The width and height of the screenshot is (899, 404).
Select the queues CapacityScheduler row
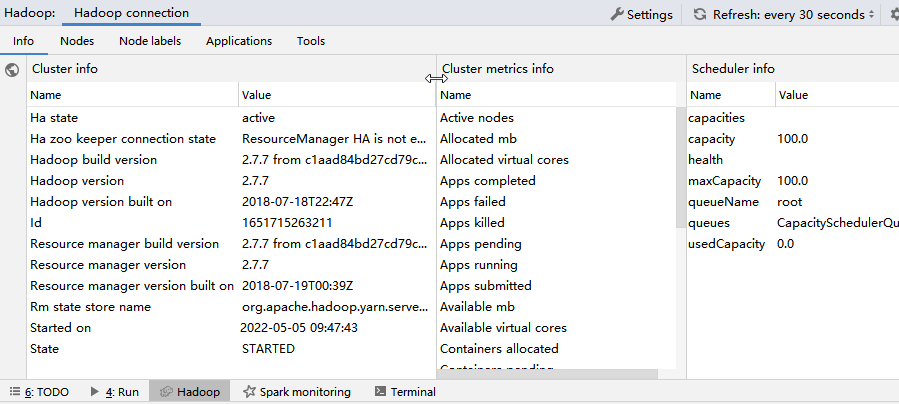click(x=793, y=223)
